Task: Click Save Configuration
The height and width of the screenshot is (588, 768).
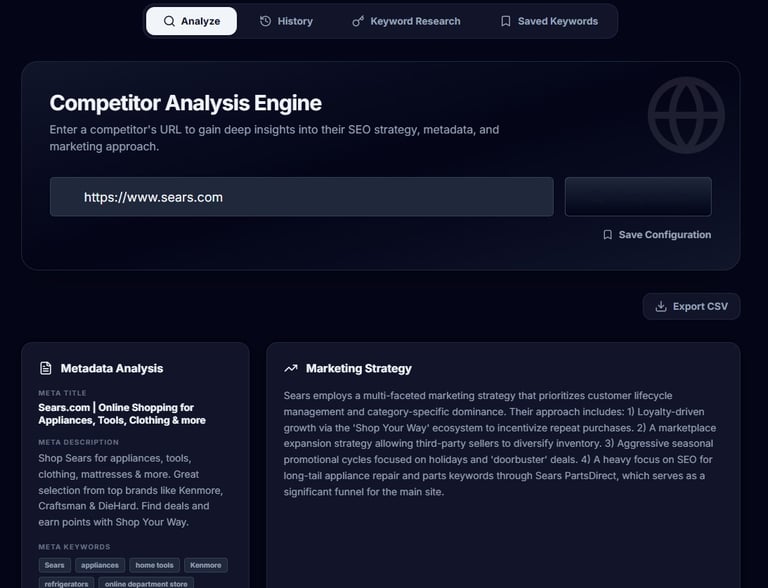Action: pos(657,235)
